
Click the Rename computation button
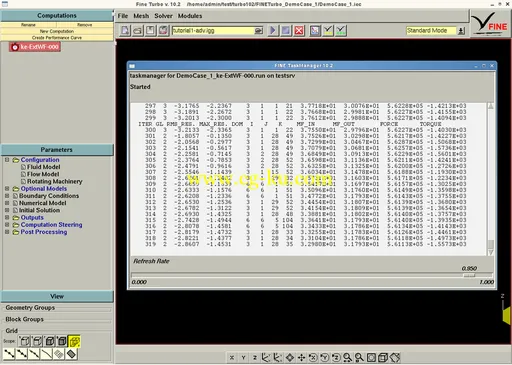[28, 25]
